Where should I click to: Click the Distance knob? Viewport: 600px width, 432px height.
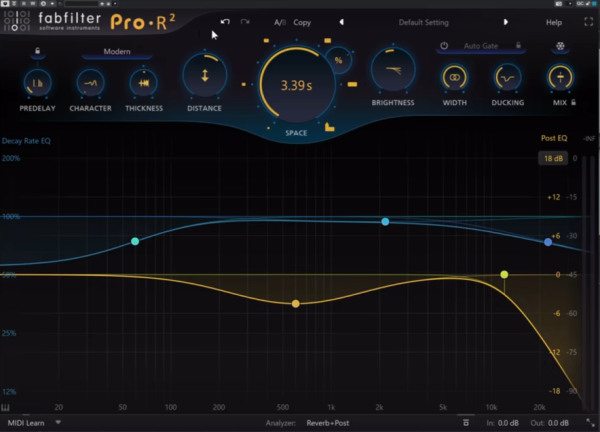pos(205,75)
